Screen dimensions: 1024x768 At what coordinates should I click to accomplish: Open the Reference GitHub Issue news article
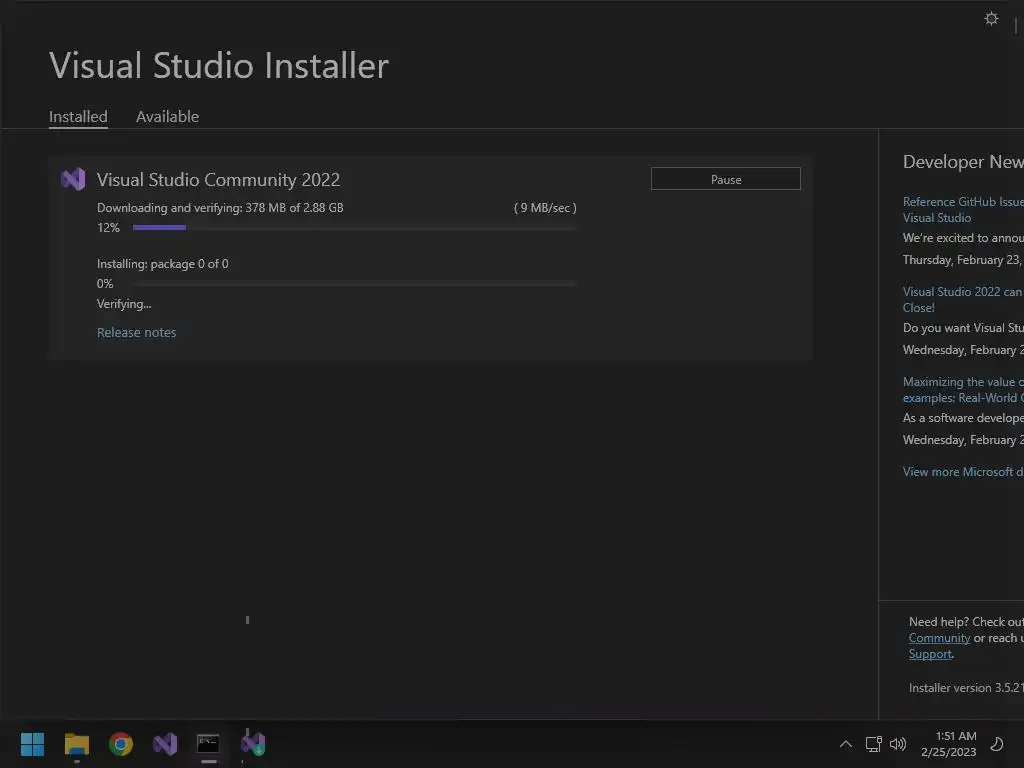tap(963, 210)
